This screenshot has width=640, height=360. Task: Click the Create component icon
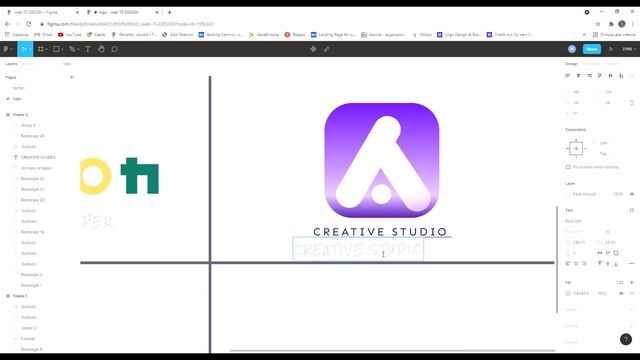(x=313, y=49)
